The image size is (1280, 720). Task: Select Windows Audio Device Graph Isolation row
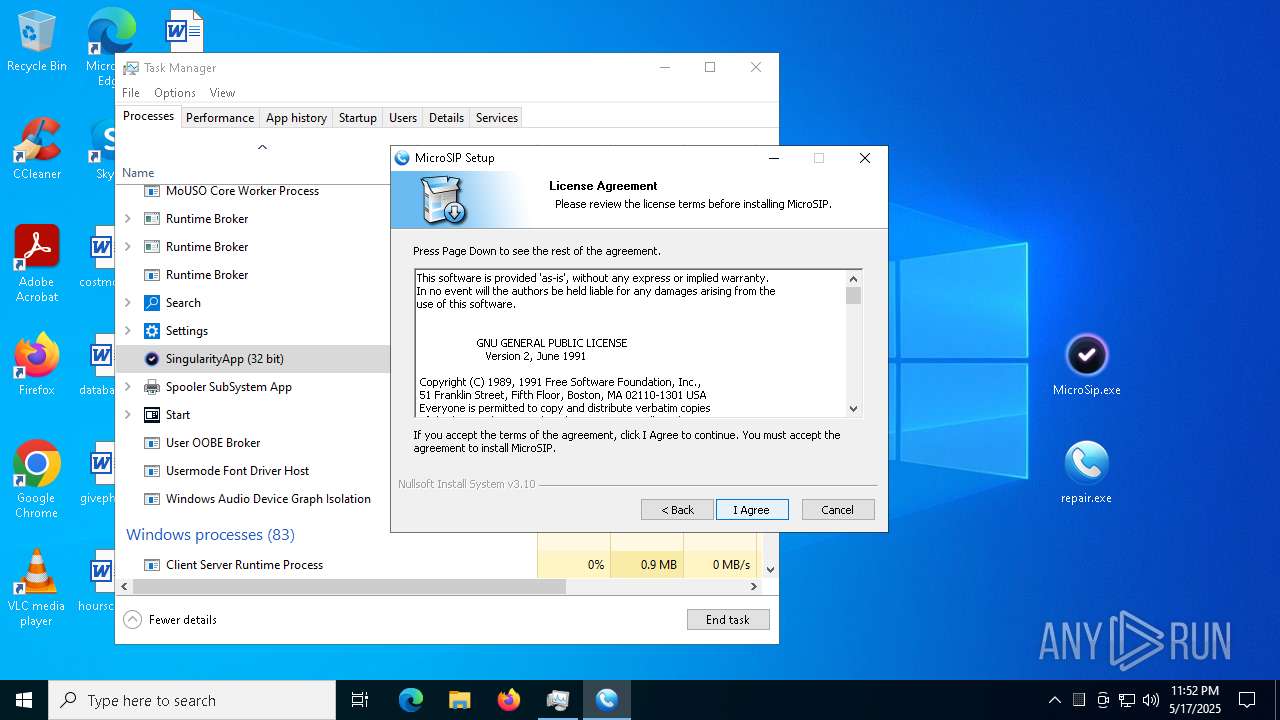(x=253, y=499)
